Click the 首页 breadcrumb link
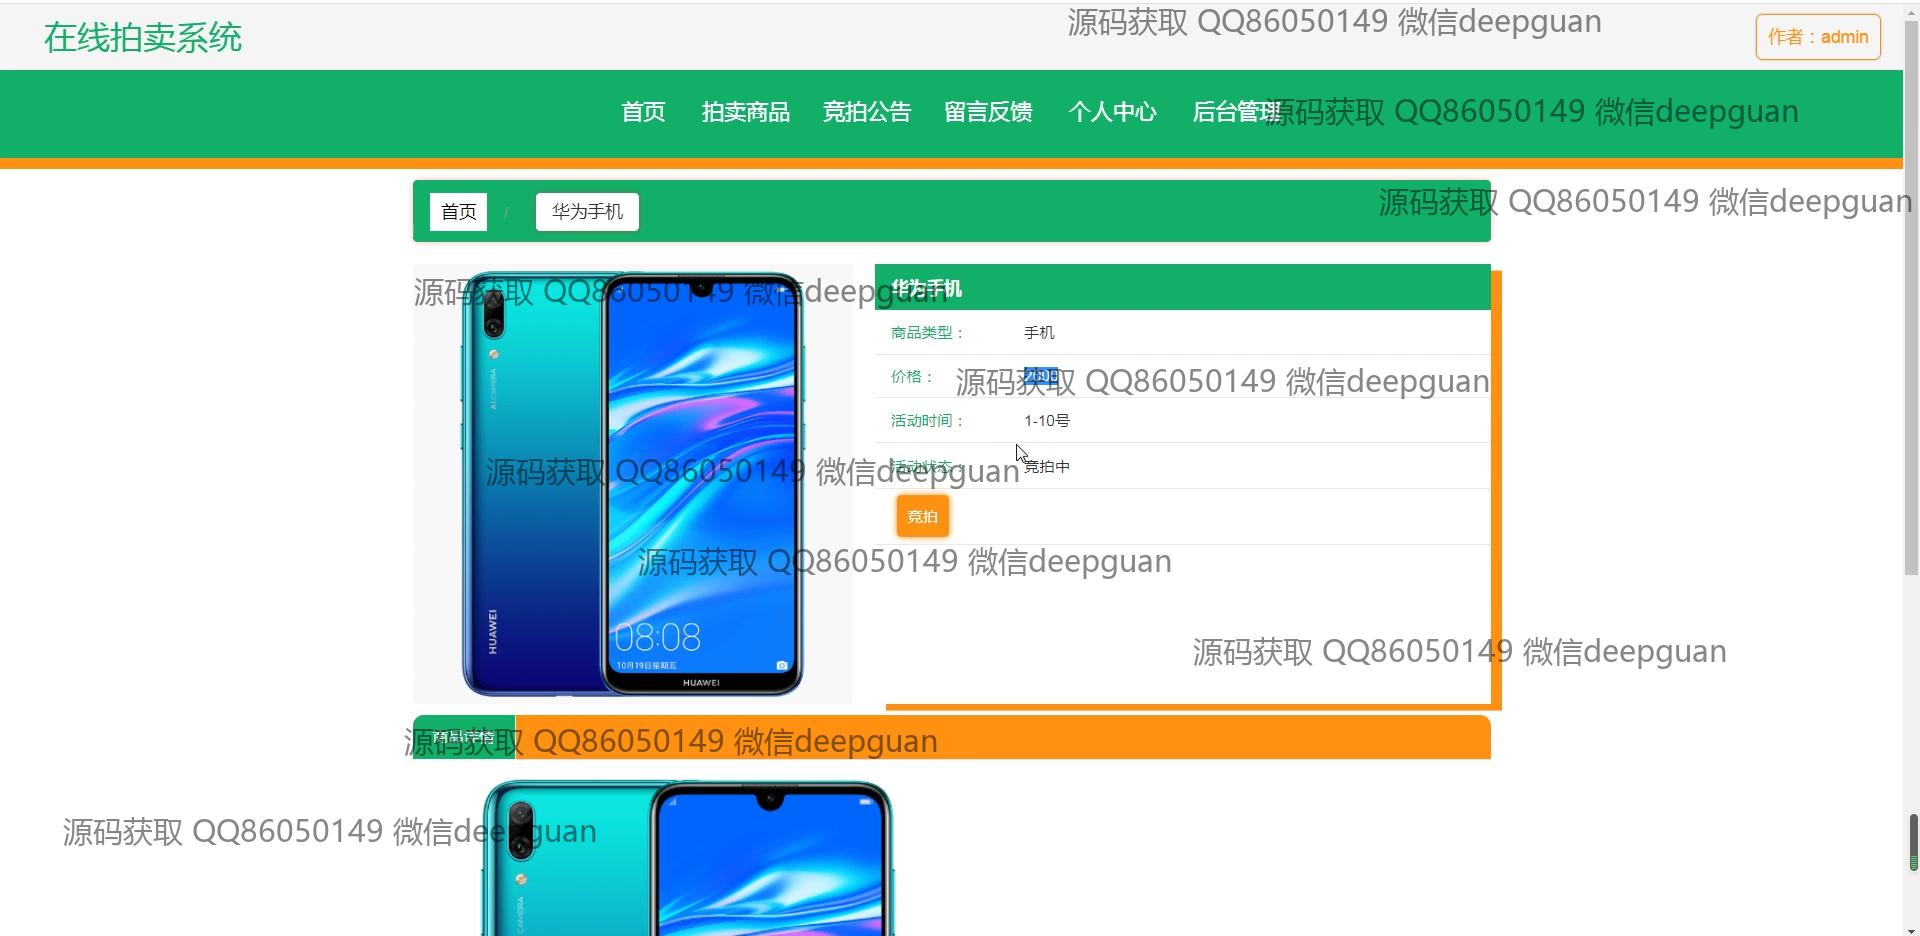The height and width of the screenshot is (936, 1920). pos(459,212)
